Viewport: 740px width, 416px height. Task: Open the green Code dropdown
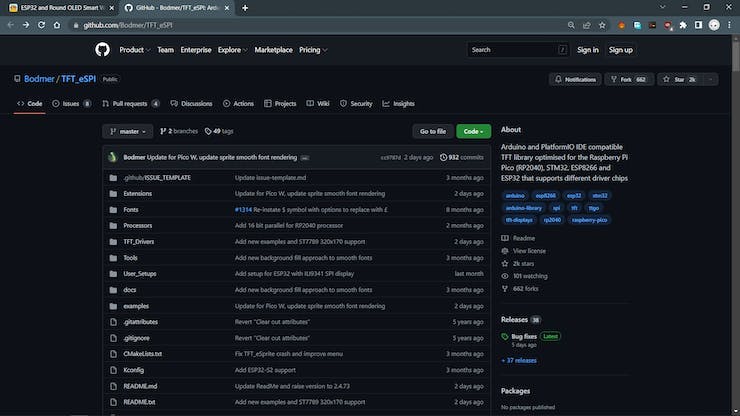[473, 131]
